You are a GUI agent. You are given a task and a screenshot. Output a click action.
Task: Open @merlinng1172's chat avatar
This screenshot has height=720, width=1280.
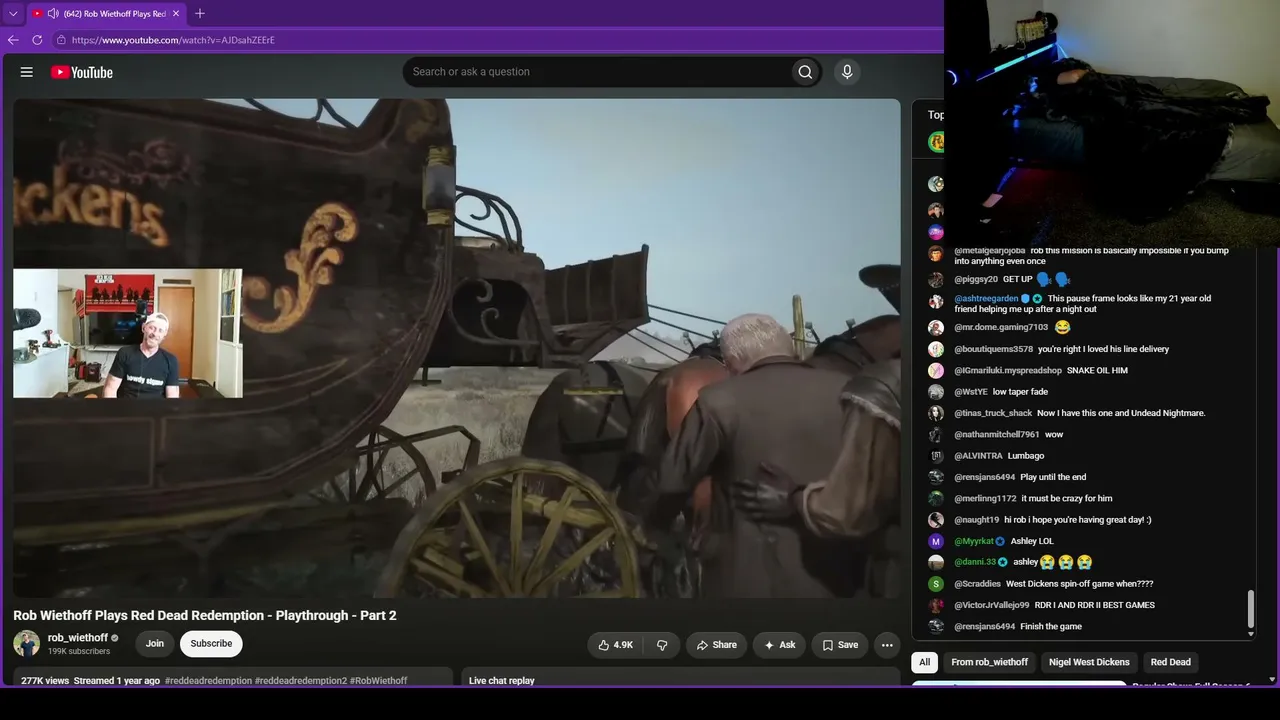pos(936,498)
